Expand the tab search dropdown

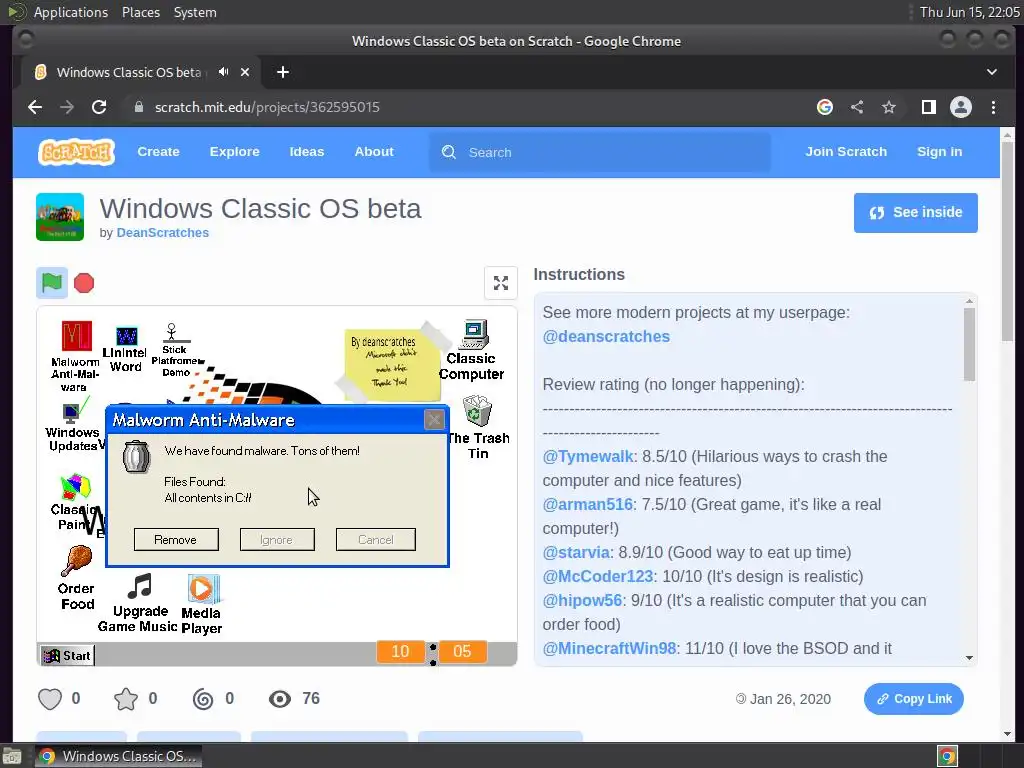pyautogui.click(x=992, y=72)
